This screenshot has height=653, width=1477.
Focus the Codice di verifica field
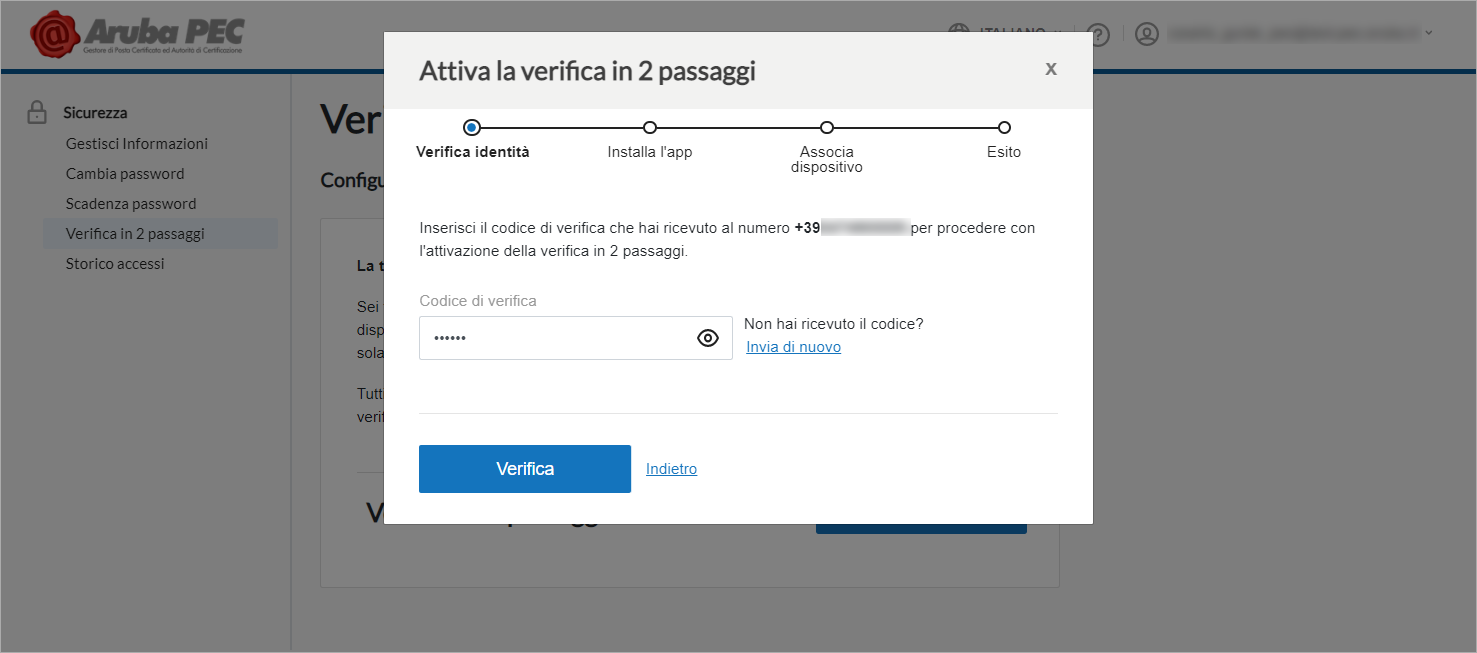point(576,338)
